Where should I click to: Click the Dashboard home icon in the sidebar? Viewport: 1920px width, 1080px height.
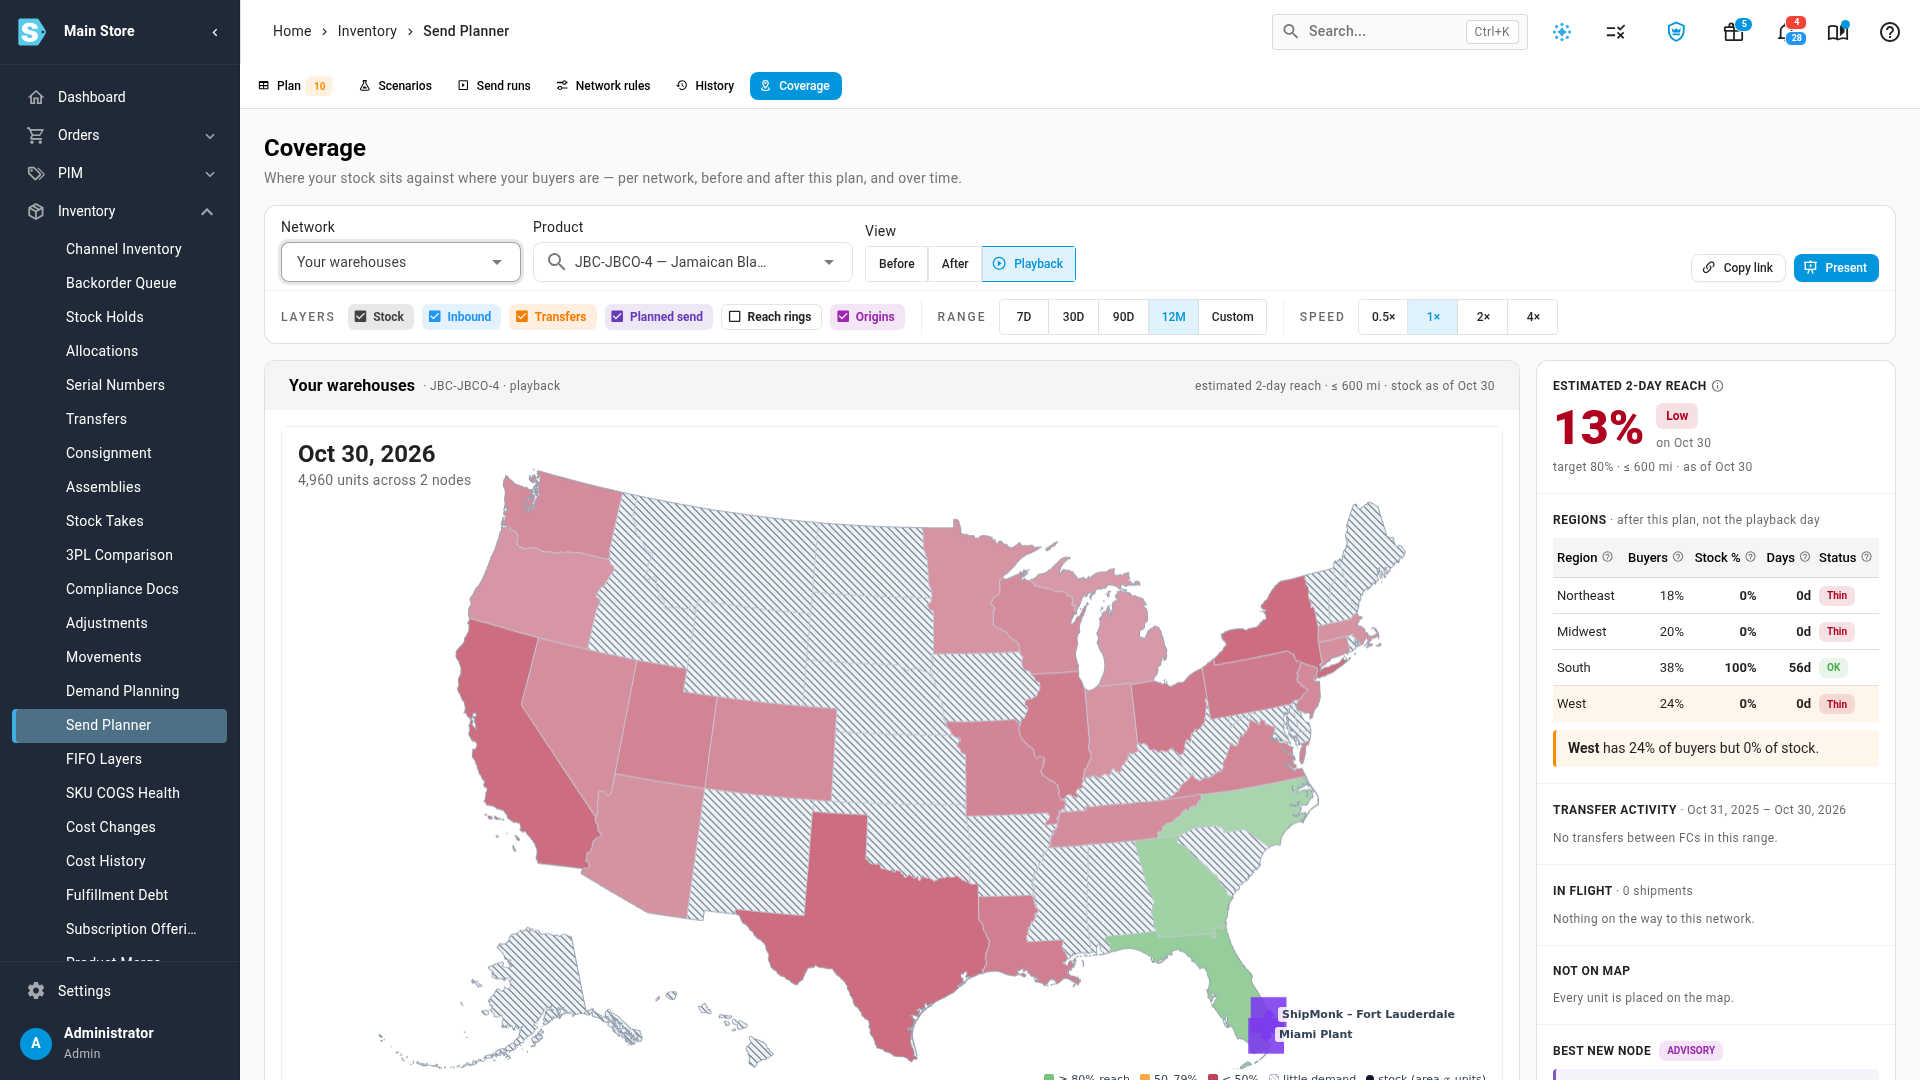[36, 97]
